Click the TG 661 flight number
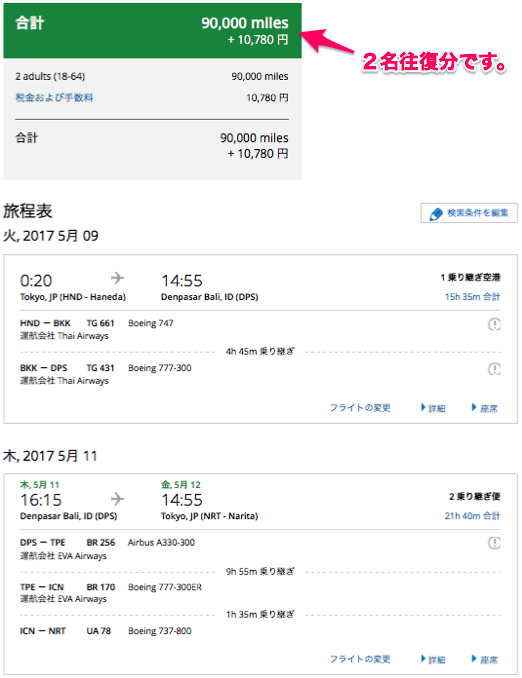Screen dimensions: 522x678 pyautogui.click(x=100, y=323)
